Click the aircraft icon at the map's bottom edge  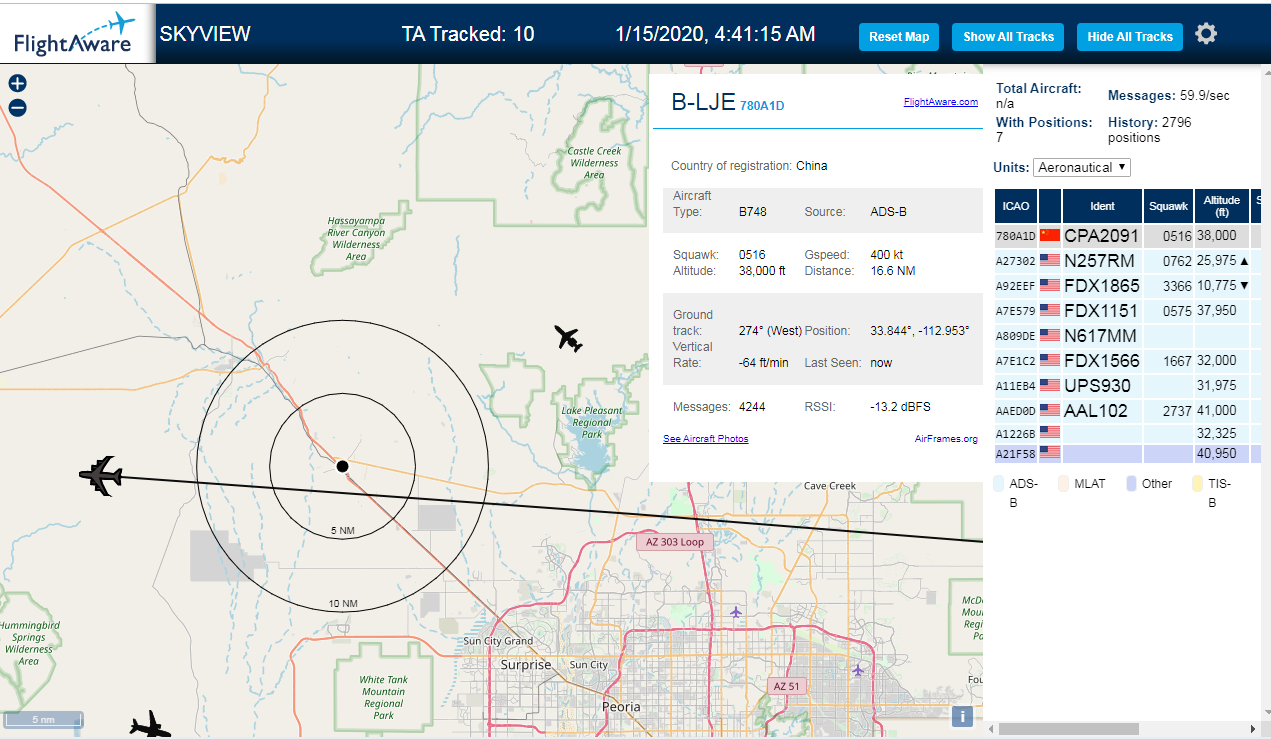coord(150,725)
